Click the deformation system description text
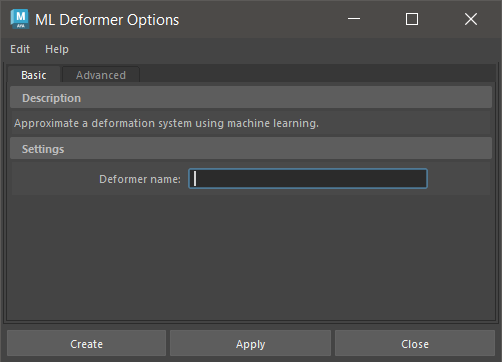 click(166, 123)
